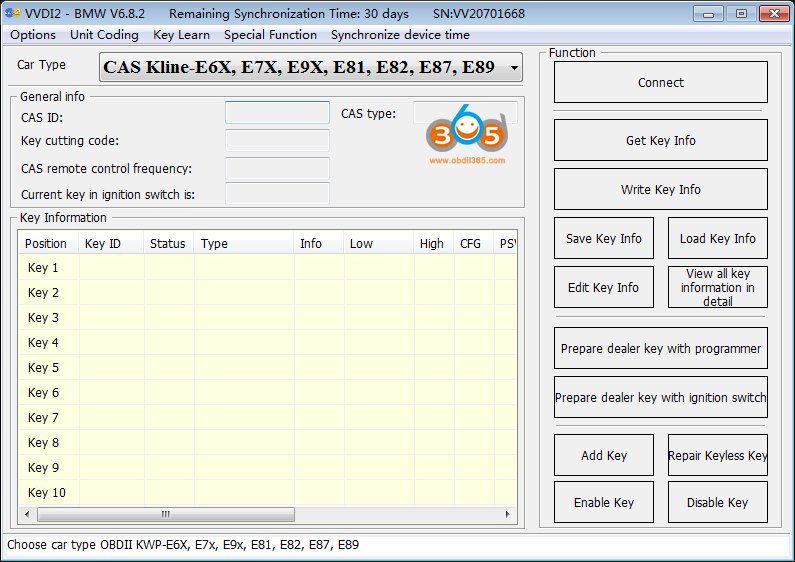Click the table scrollbar left arrow

pos(27,514)
